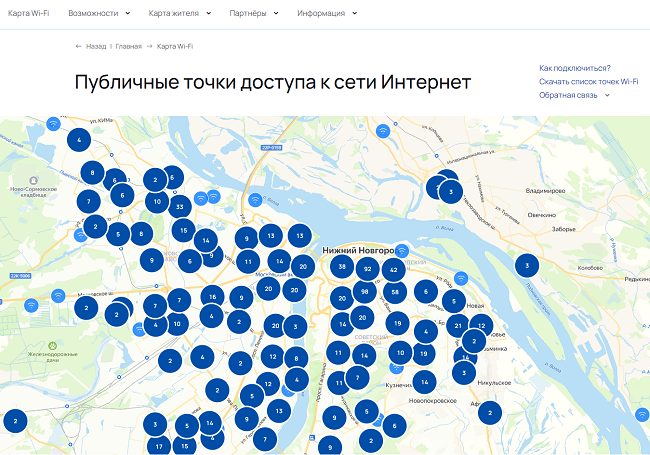The width and height of the screenshot is (650, 455).
Task: Click the cluster marker with 58
Action: (395, 292)
